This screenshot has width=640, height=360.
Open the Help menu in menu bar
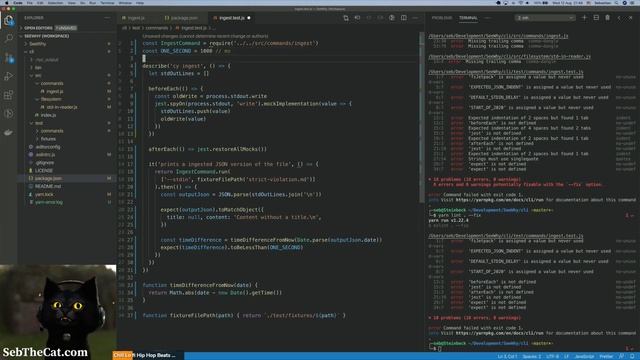[x=140, y=3]
